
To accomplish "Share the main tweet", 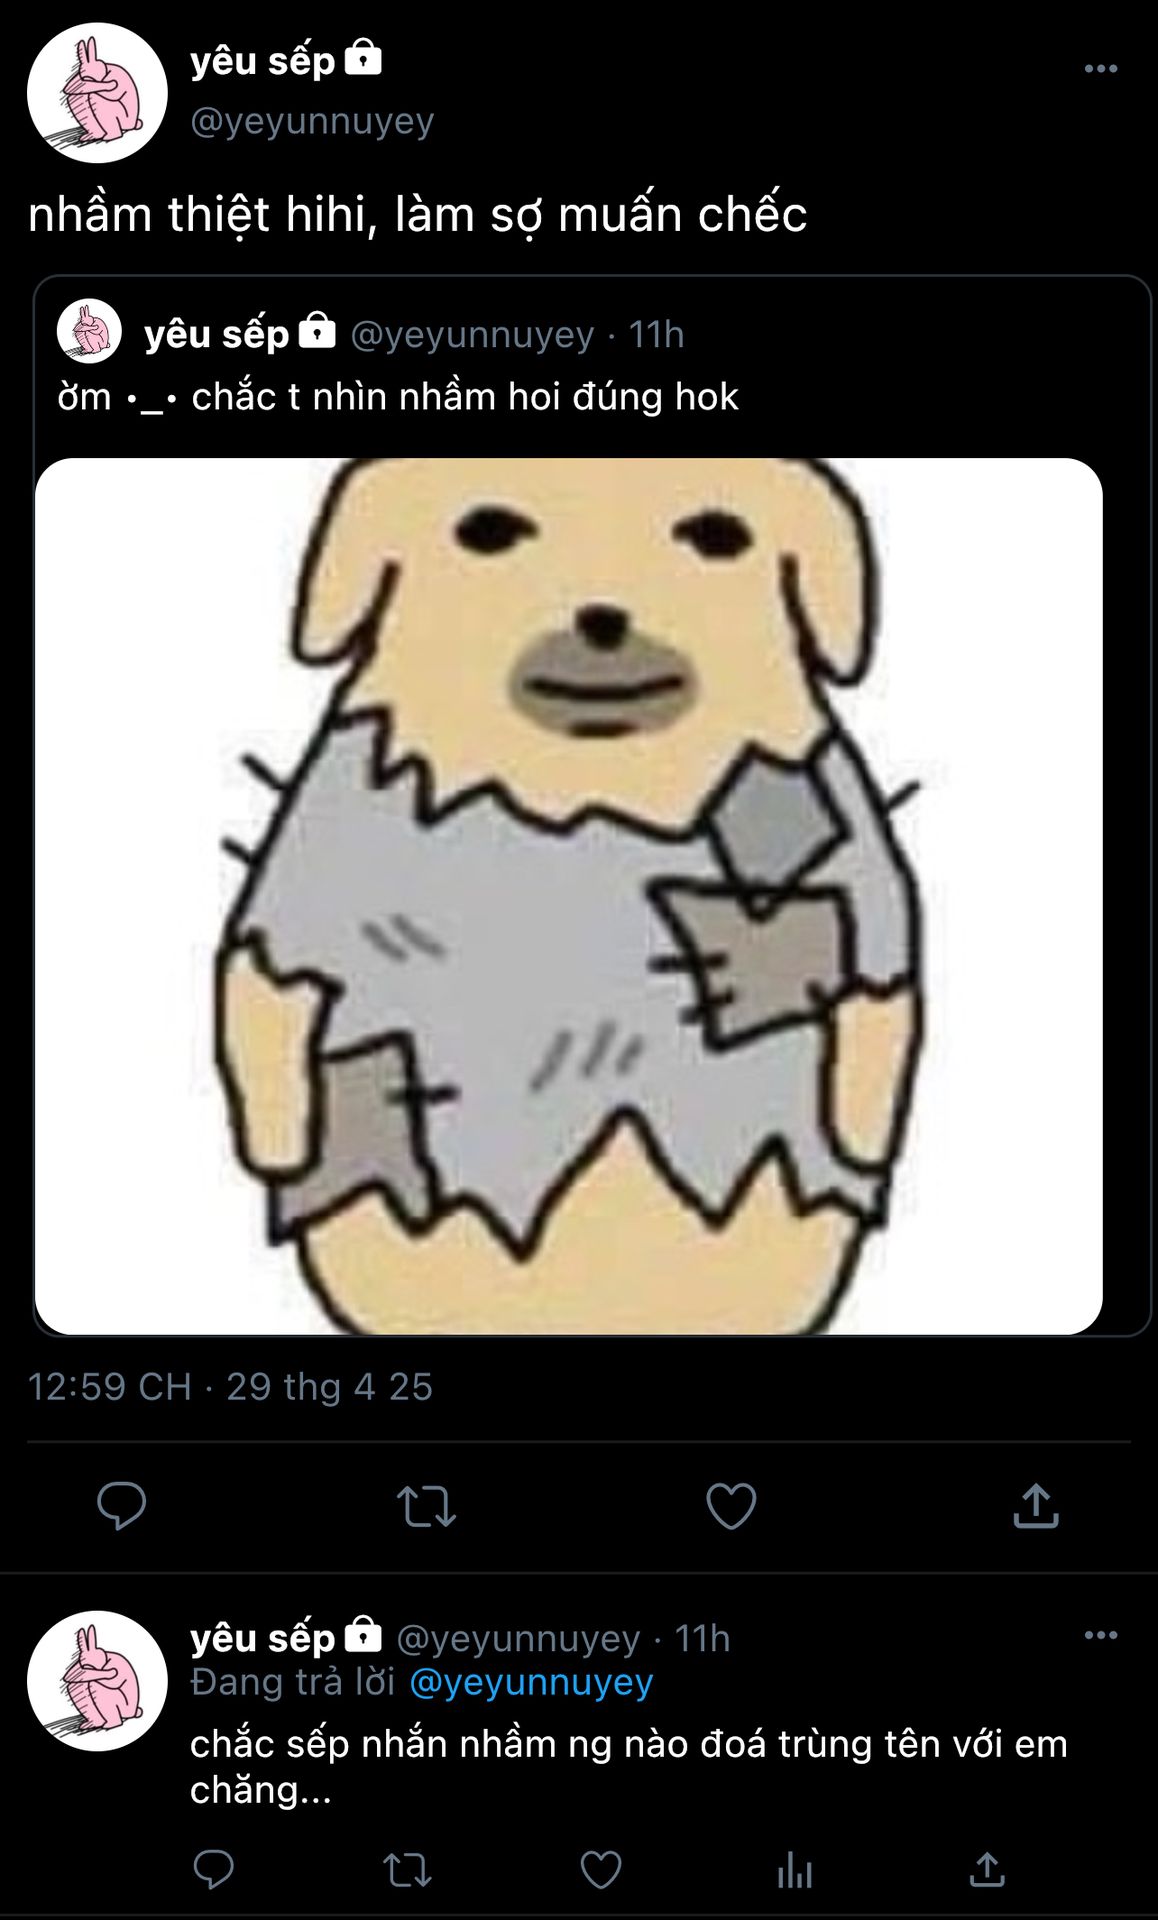I will tap(1036, 1506).
